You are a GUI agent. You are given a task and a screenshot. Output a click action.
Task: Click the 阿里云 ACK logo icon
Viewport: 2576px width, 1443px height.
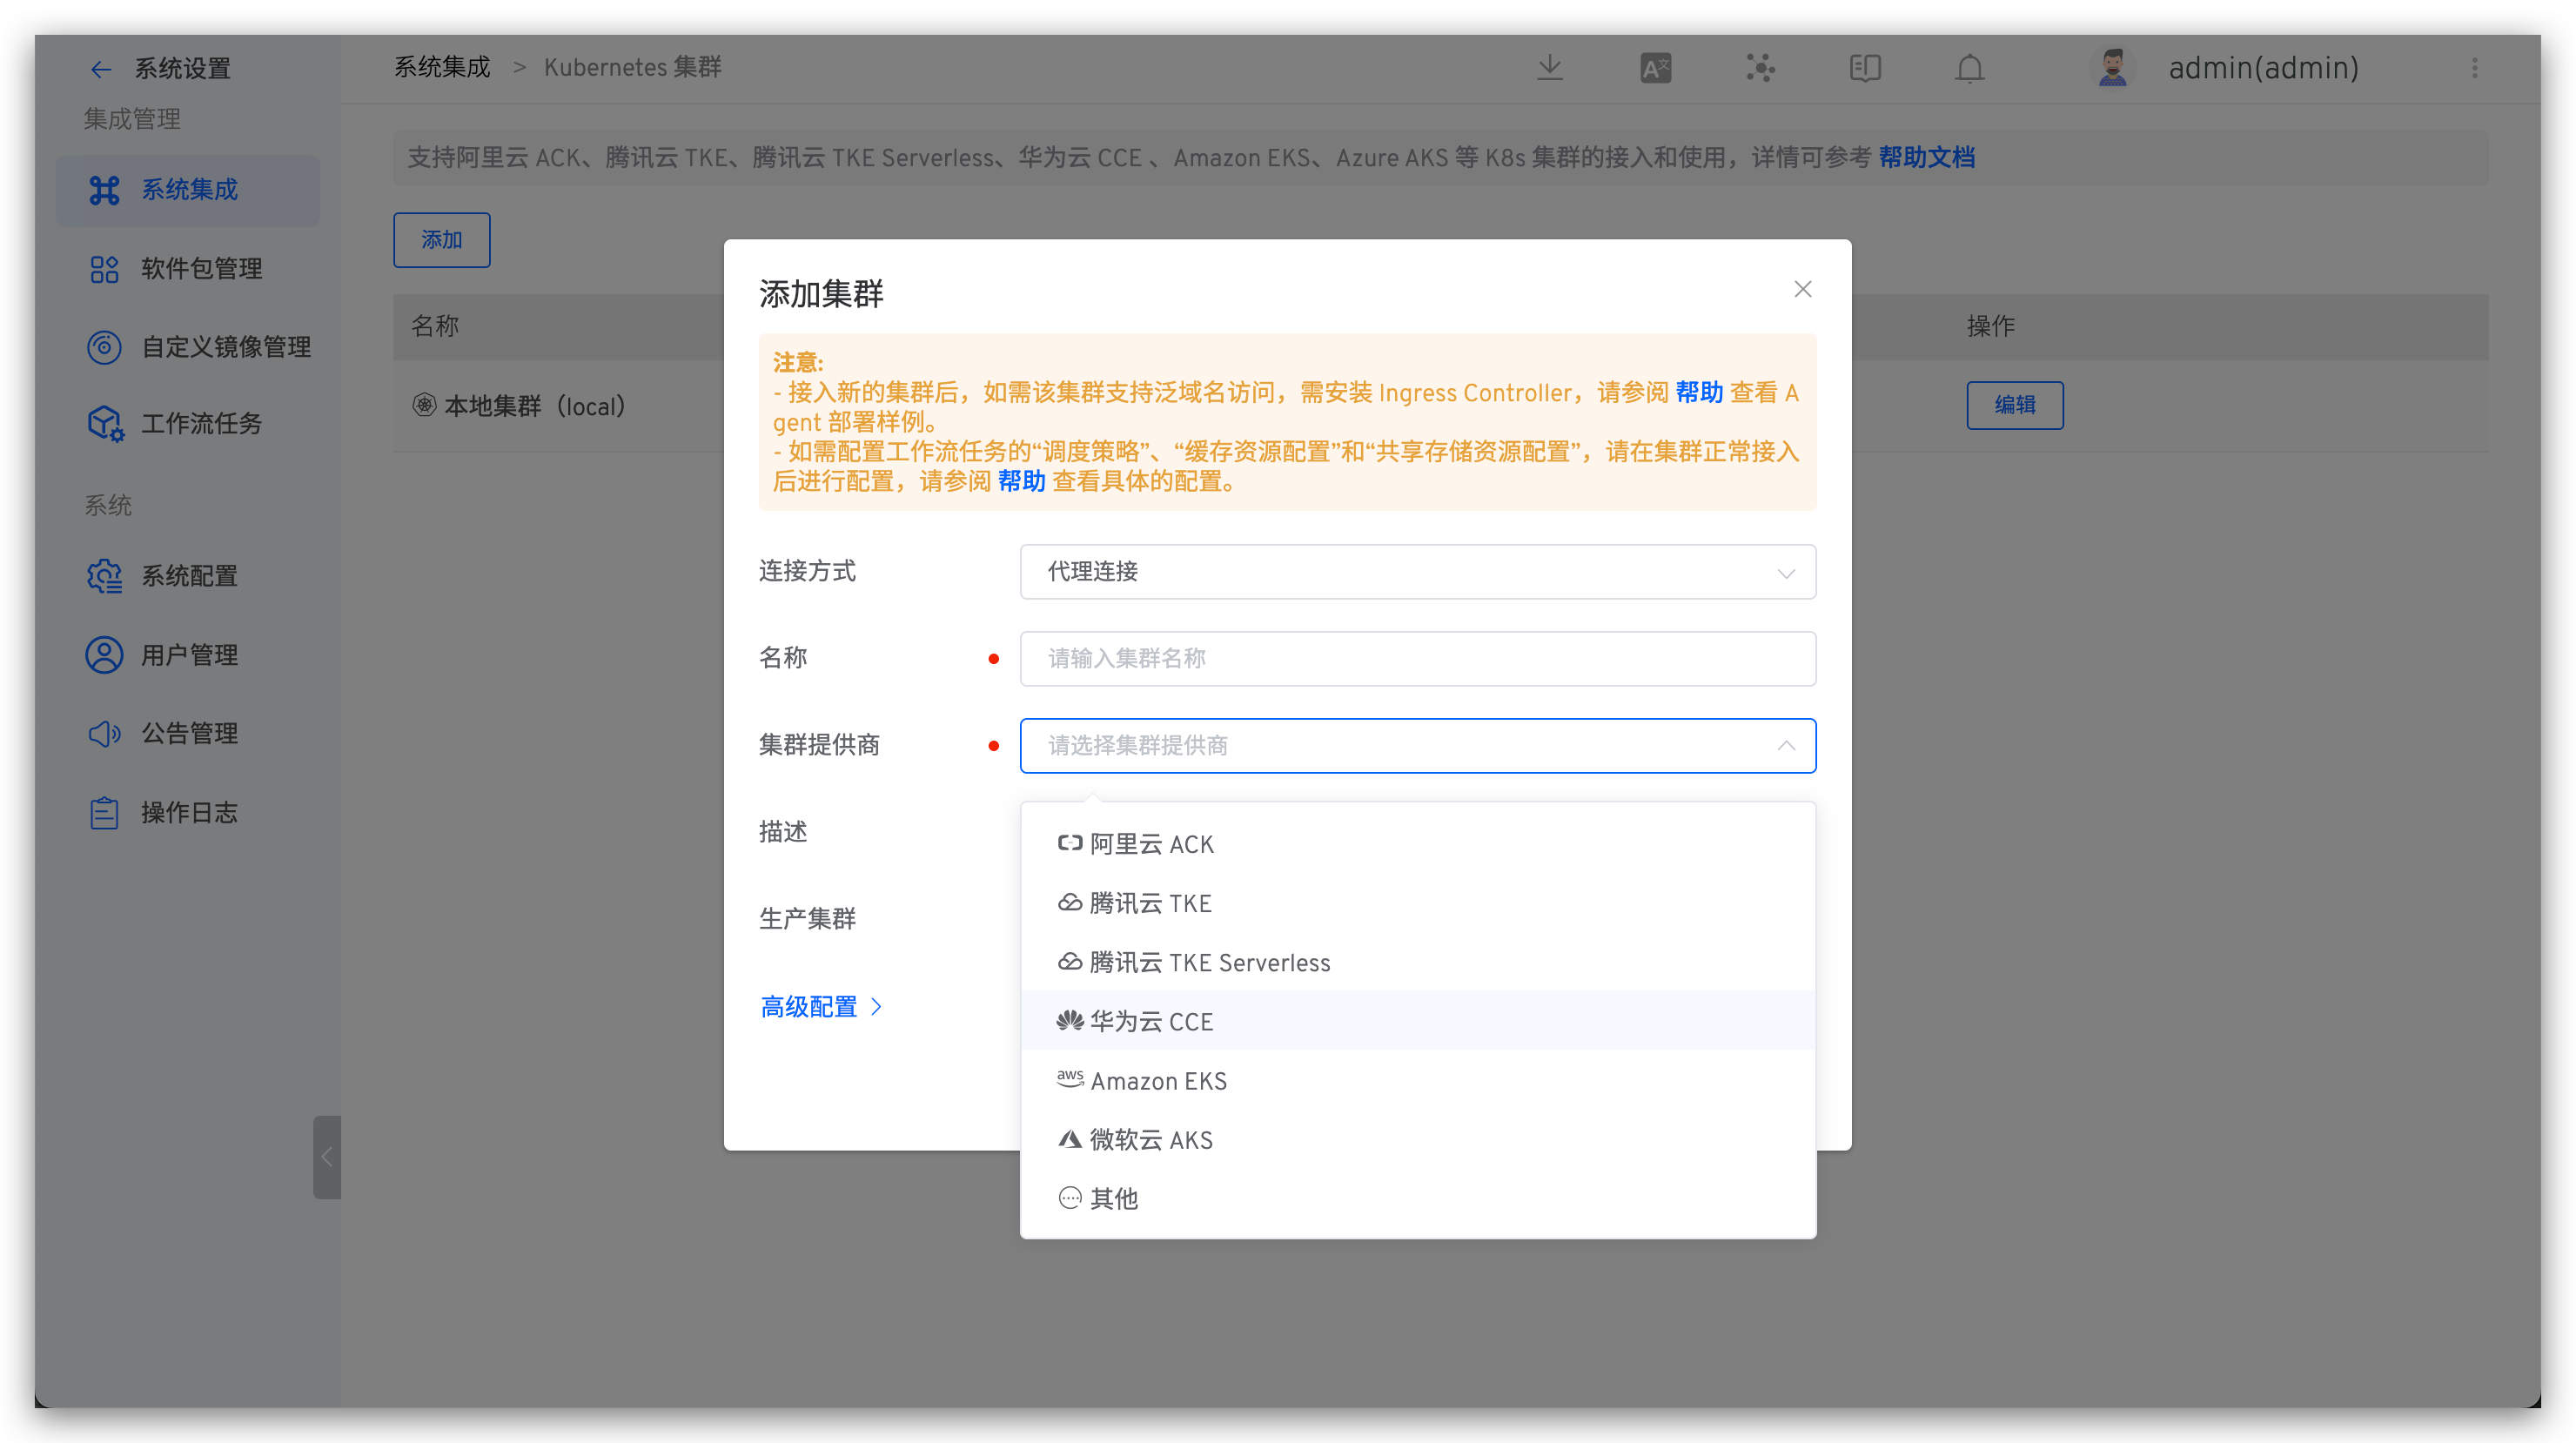[x=1070, y=843]
